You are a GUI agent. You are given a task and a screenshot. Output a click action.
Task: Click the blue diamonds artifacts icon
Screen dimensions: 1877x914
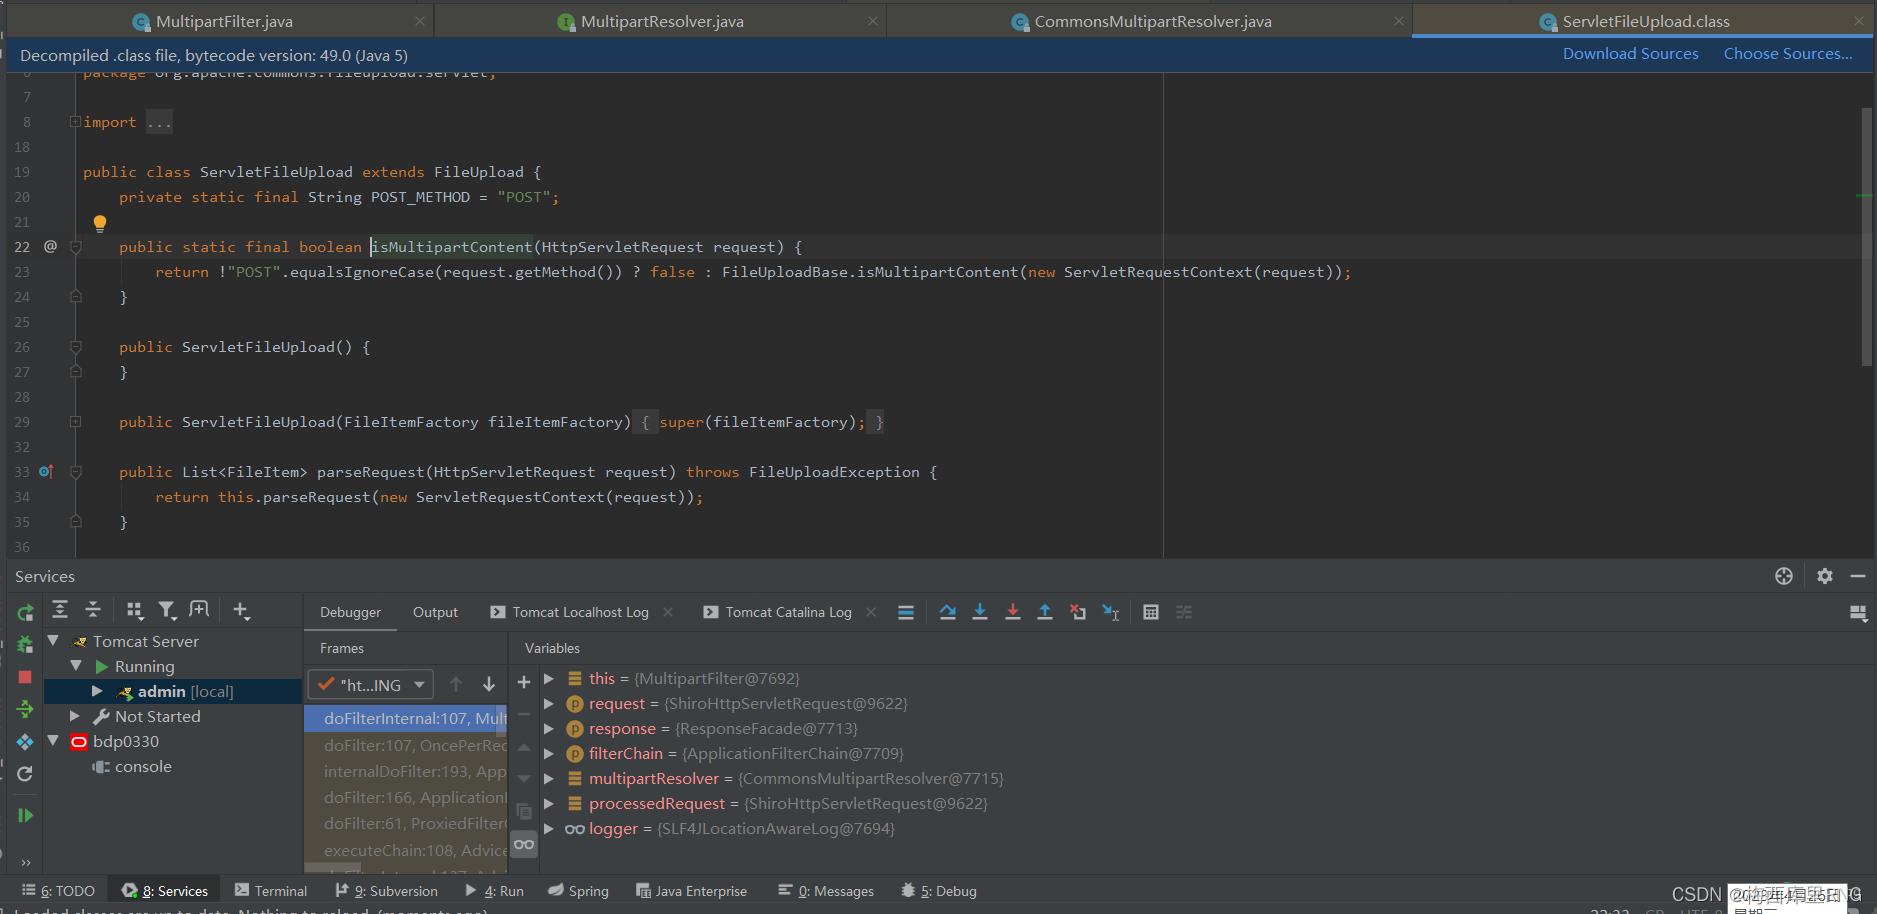pyautogui.click(x=26, y=742)
